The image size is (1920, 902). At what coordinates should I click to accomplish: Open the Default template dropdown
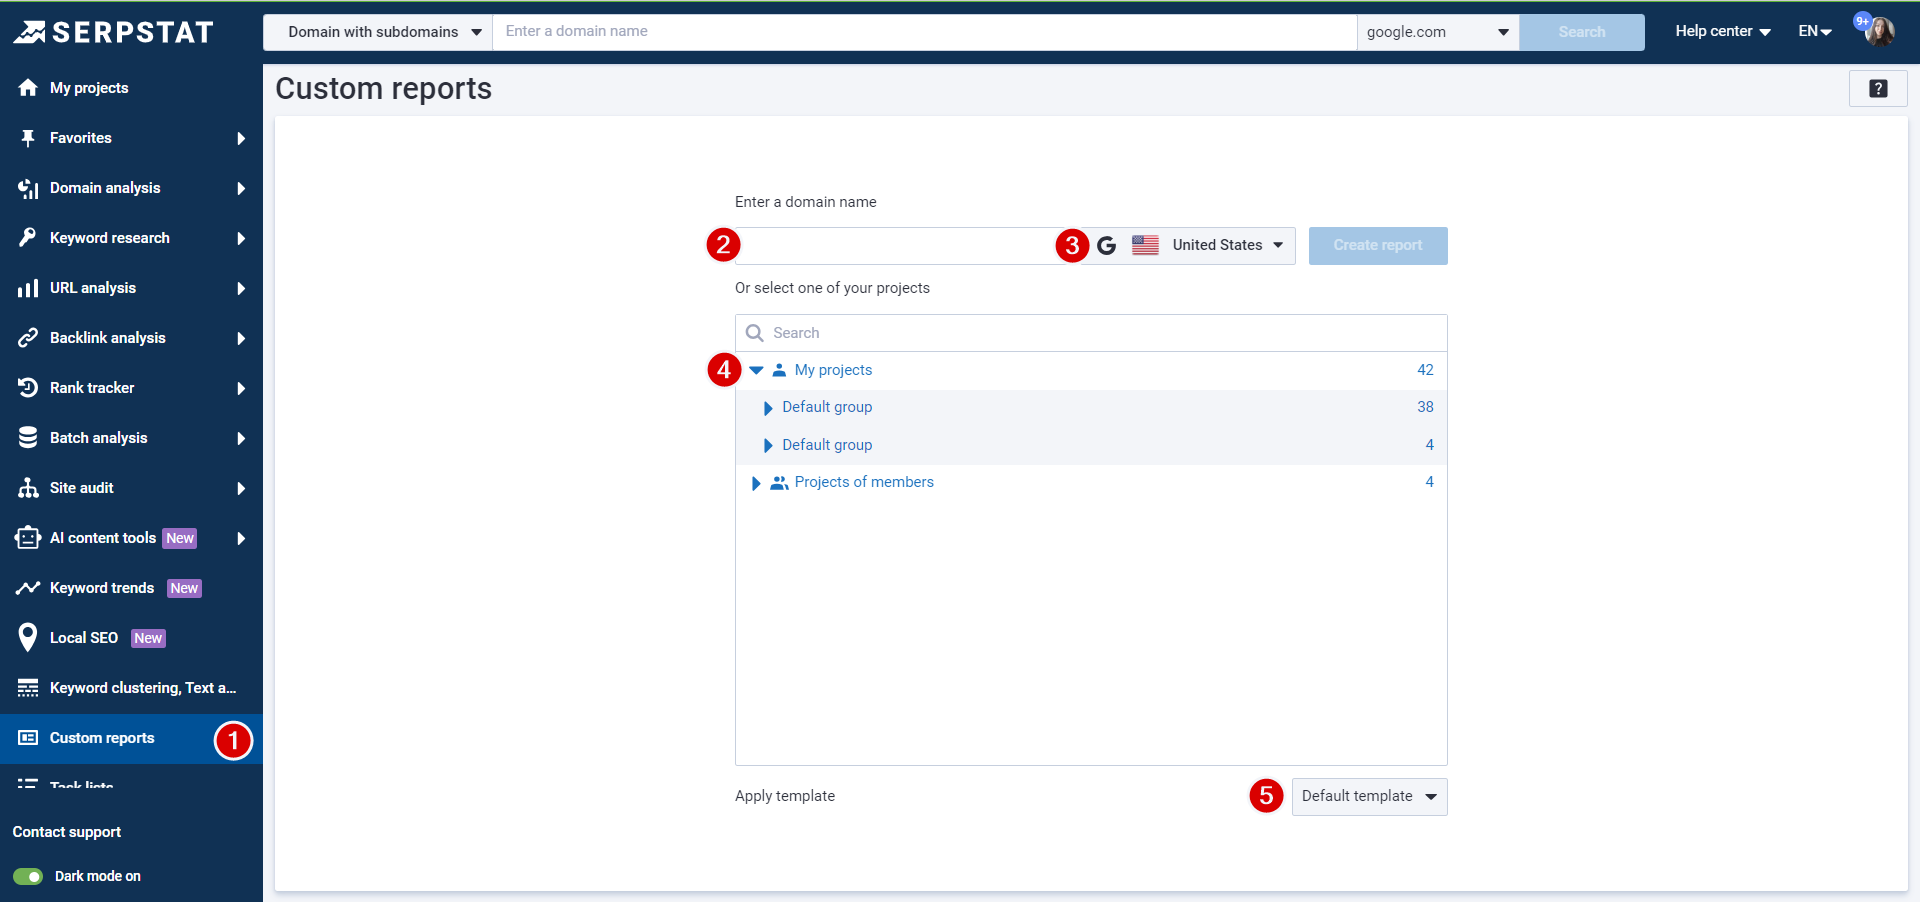(x=1368, y=796)
